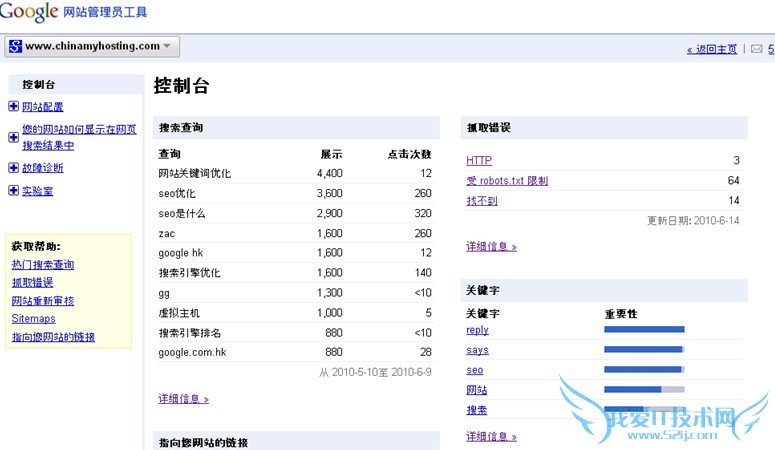Open the 网站配置 sidebar link
This screenshot has width=775, height=450.
44,107
